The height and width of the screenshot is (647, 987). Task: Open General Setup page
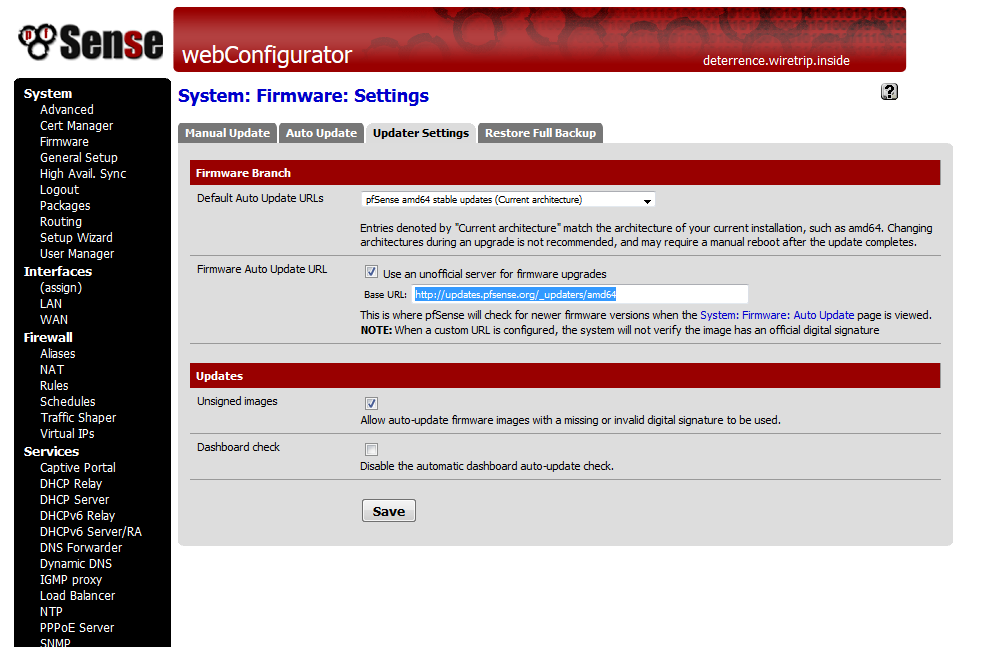79,157
